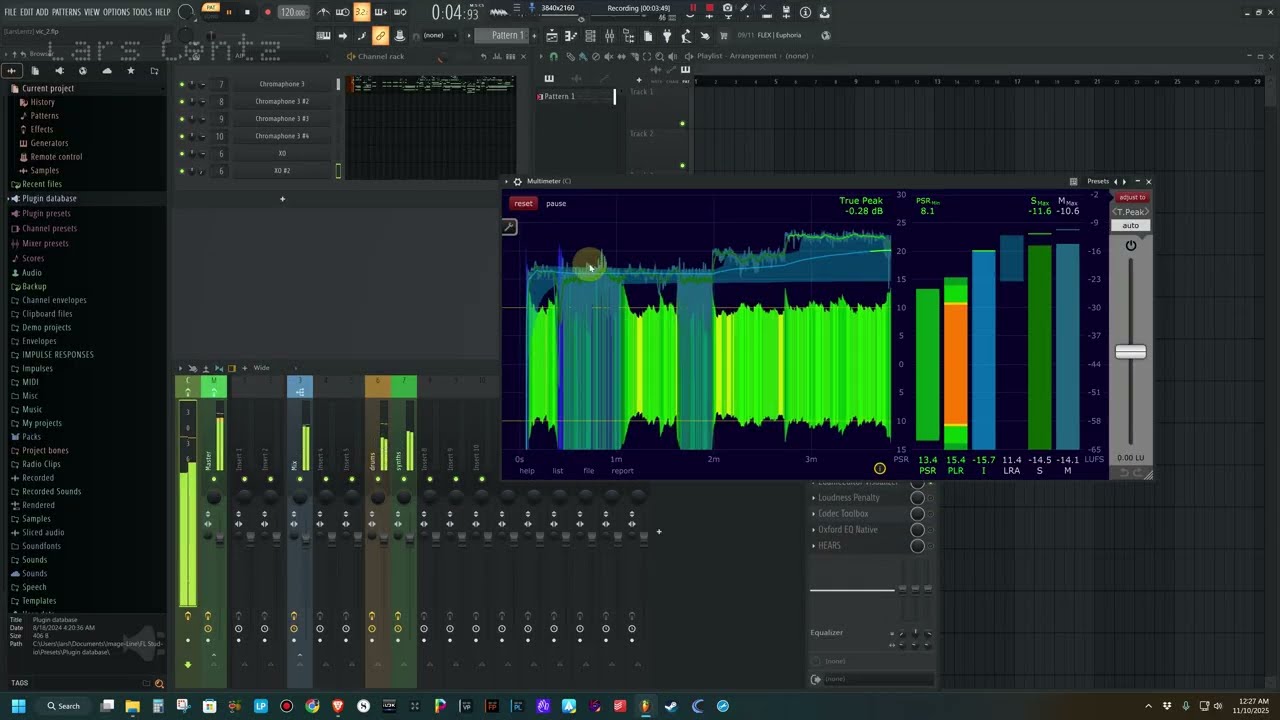The width and height of the screenshot is (1280, 720).
Task: Click the yellow info icon in Multimeter
Action: tap(880, 468)
